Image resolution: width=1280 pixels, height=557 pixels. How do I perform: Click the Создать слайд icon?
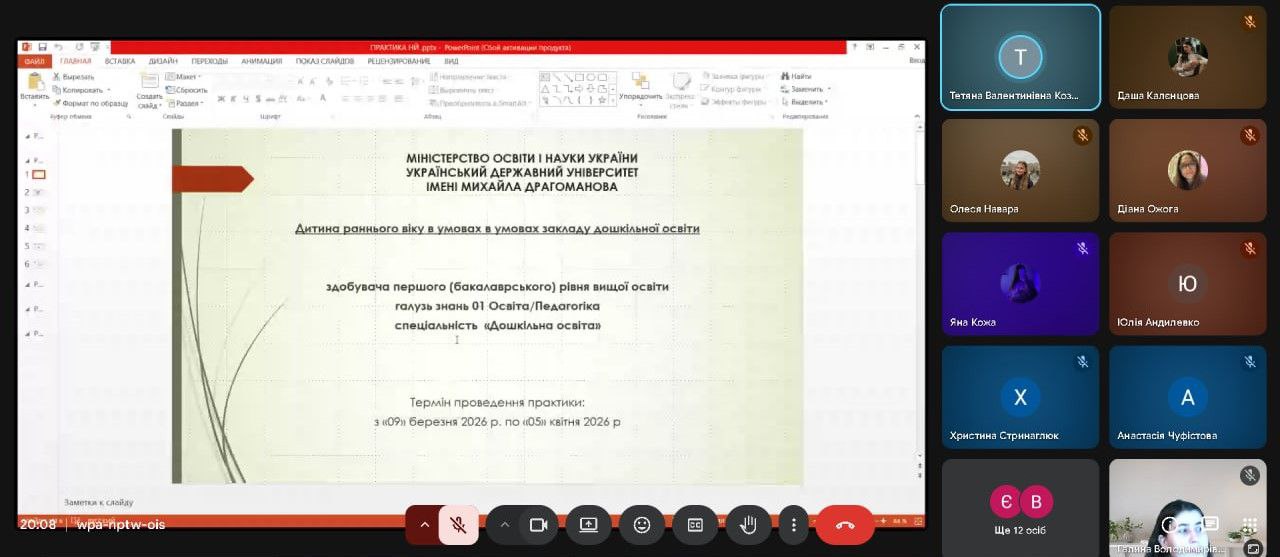pos(148,89)
